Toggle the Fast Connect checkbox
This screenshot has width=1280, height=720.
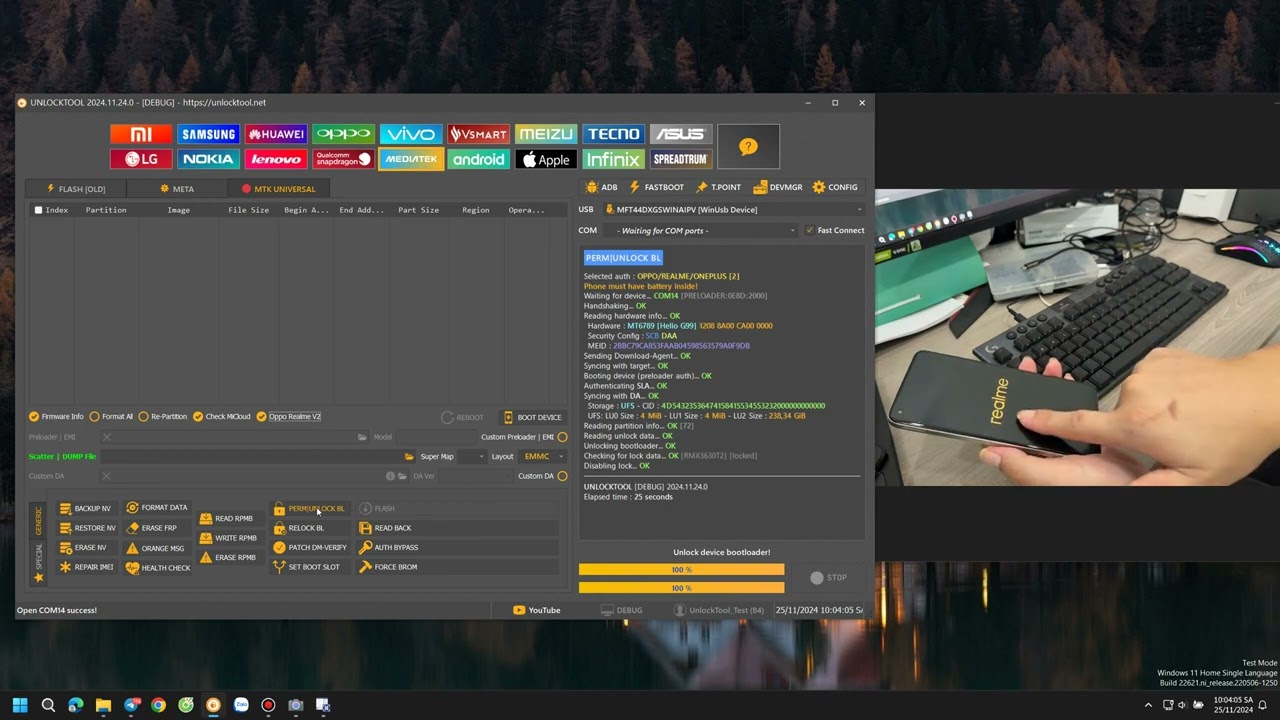[834, 230]
